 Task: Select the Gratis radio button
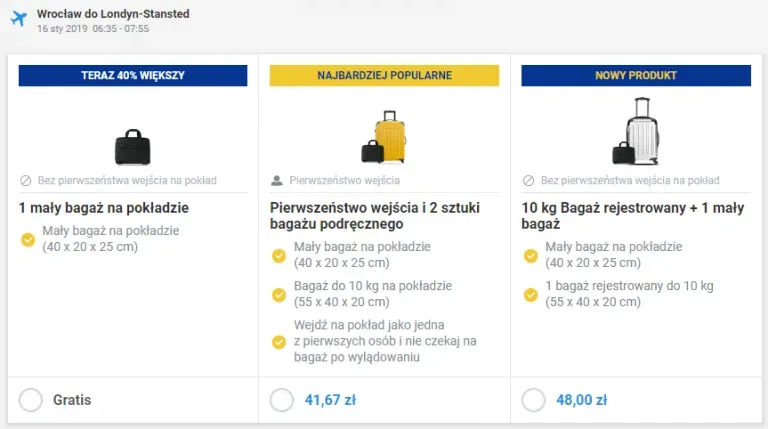click(31, 400)
